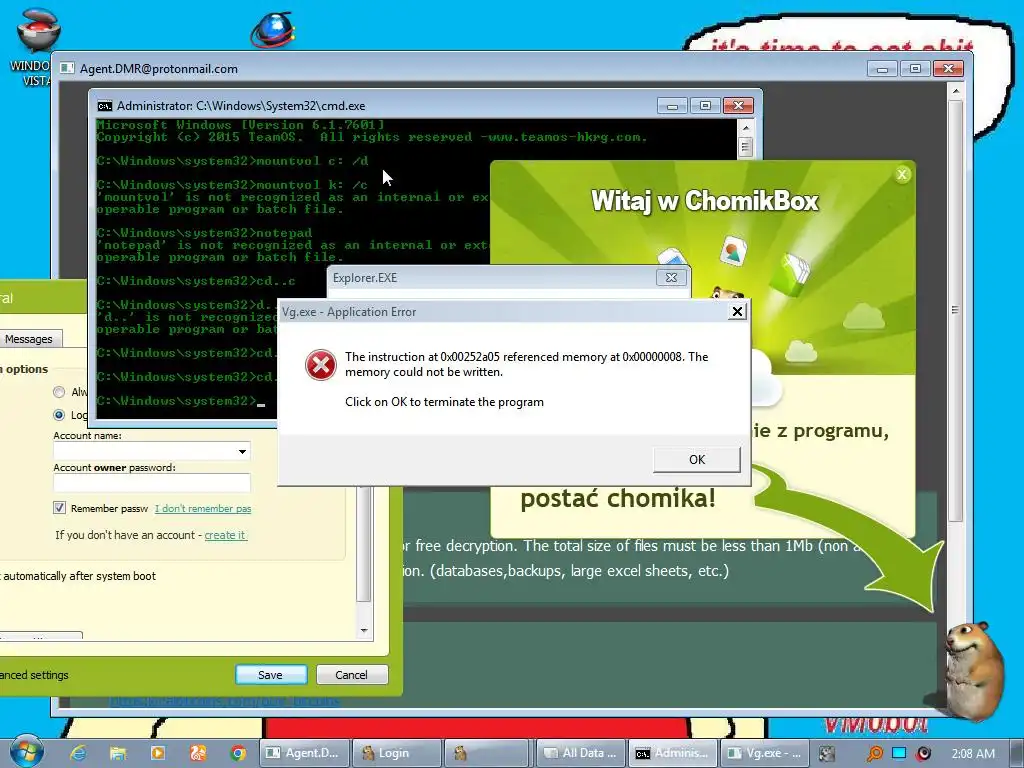The image size is (1024, 768).
Task: Select the Log radio button option
Action: (59, 415)
